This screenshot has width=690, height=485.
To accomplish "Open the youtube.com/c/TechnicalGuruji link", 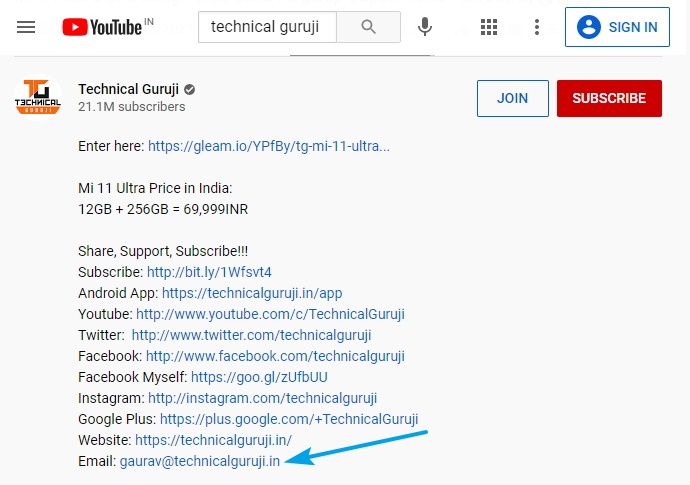I will pos(270,314).
